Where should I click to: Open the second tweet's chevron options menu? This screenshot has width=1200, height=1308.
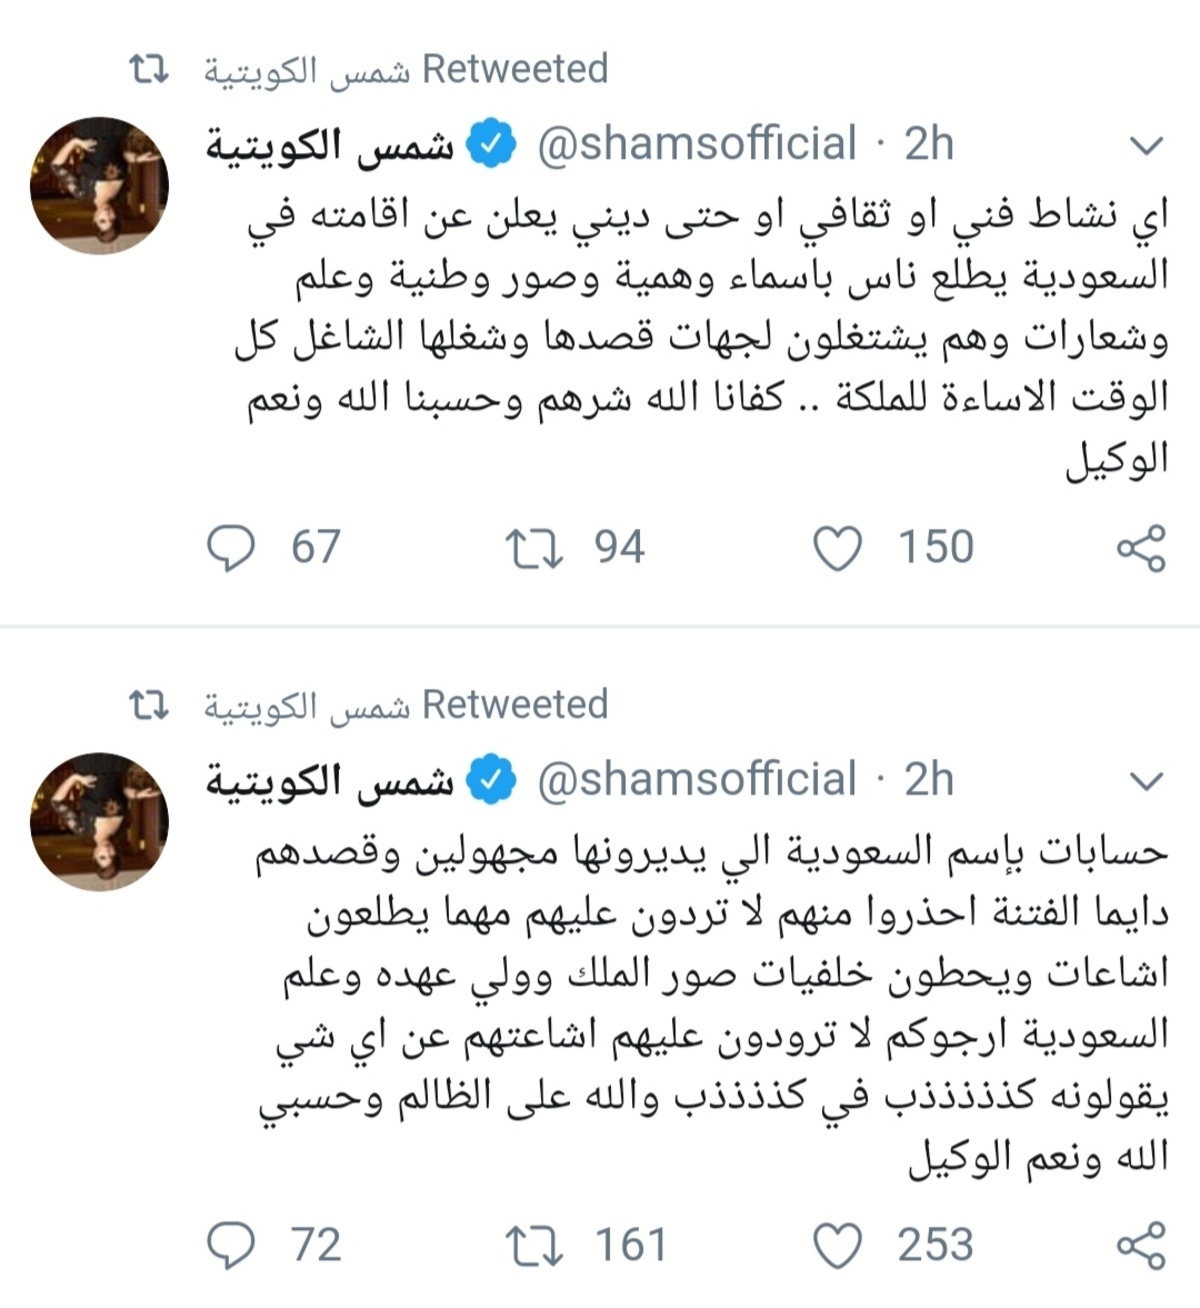coord(1146,781)
